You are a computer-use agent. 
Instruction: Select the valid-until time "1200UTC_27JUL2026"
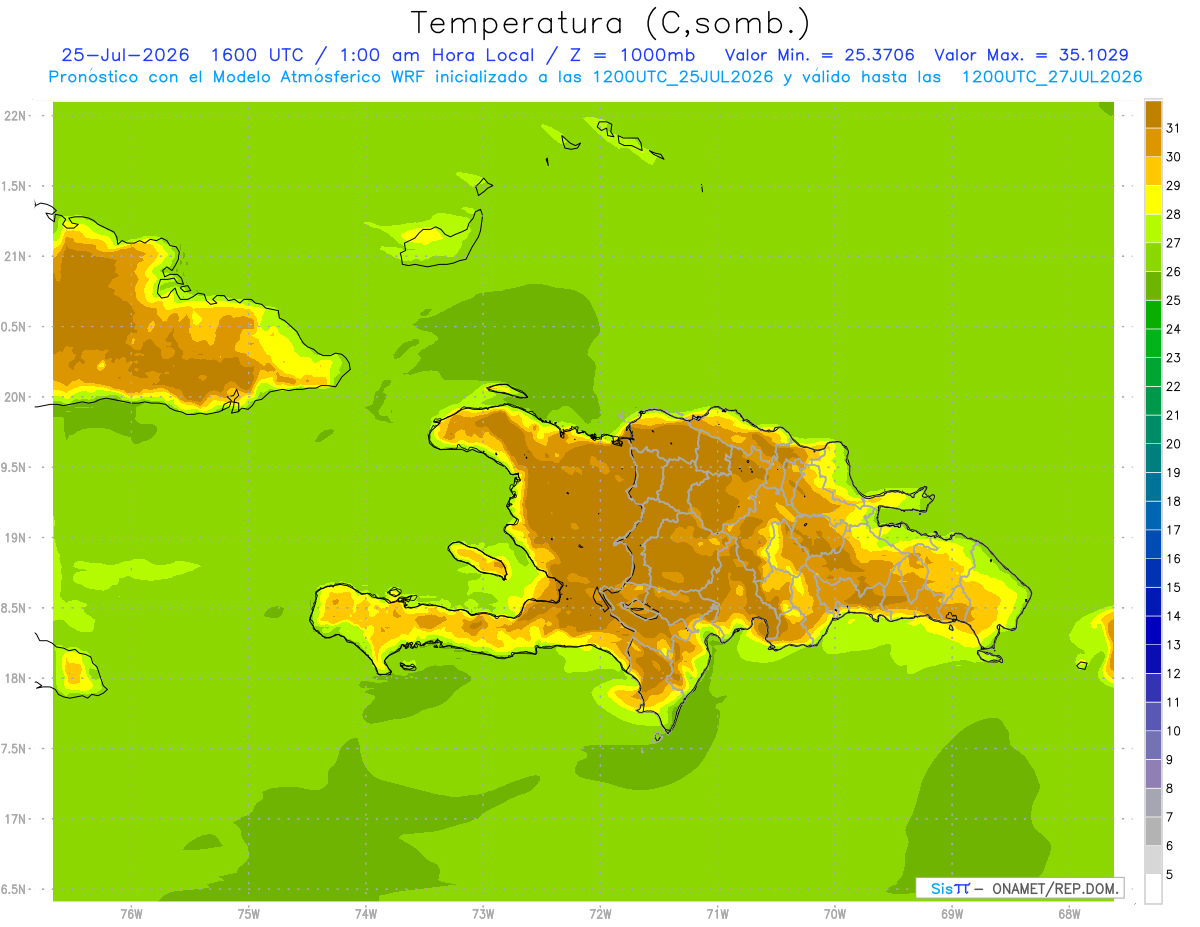(1052, 77)
